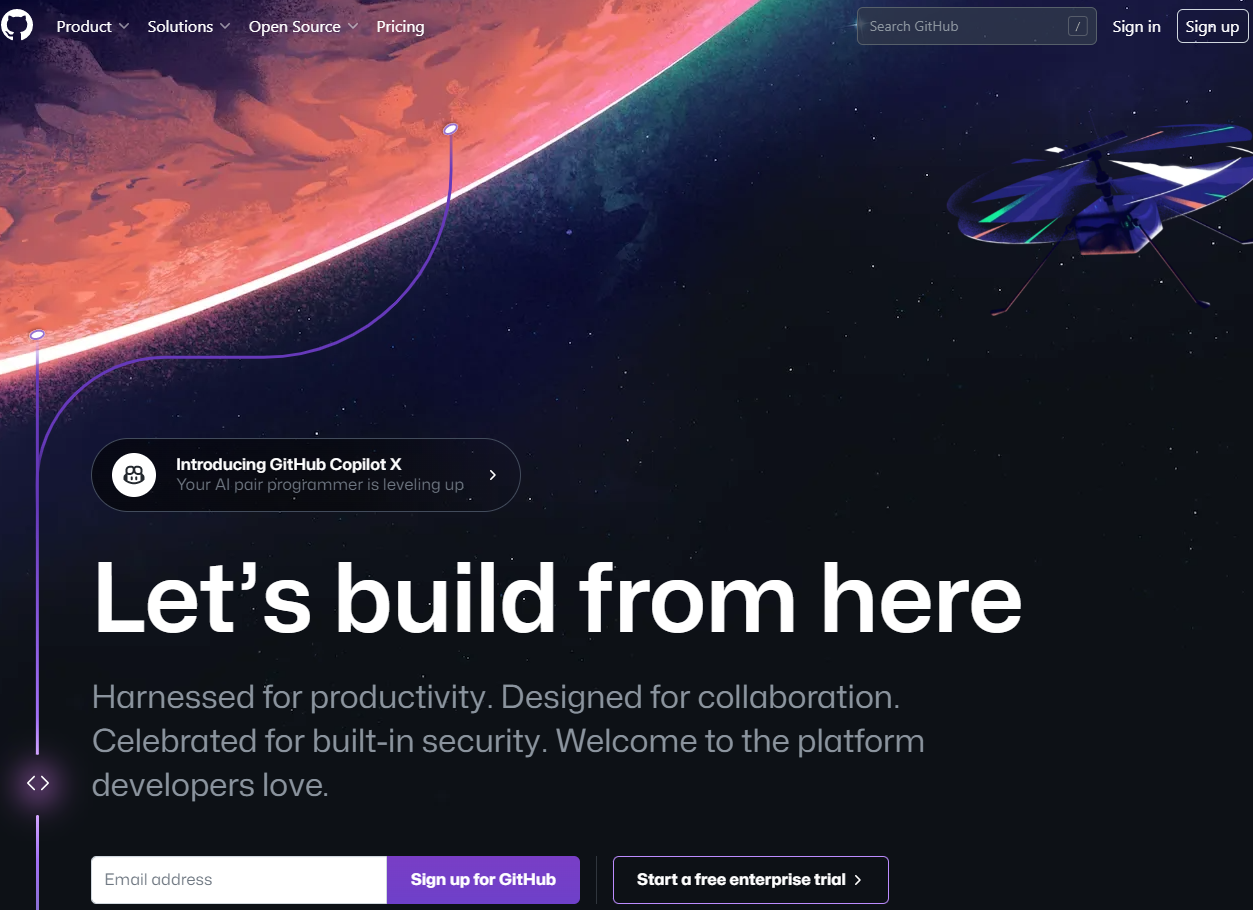Screen dimensions: 1253x910
Task: Open the Pricing page
Action: [400, 27]
